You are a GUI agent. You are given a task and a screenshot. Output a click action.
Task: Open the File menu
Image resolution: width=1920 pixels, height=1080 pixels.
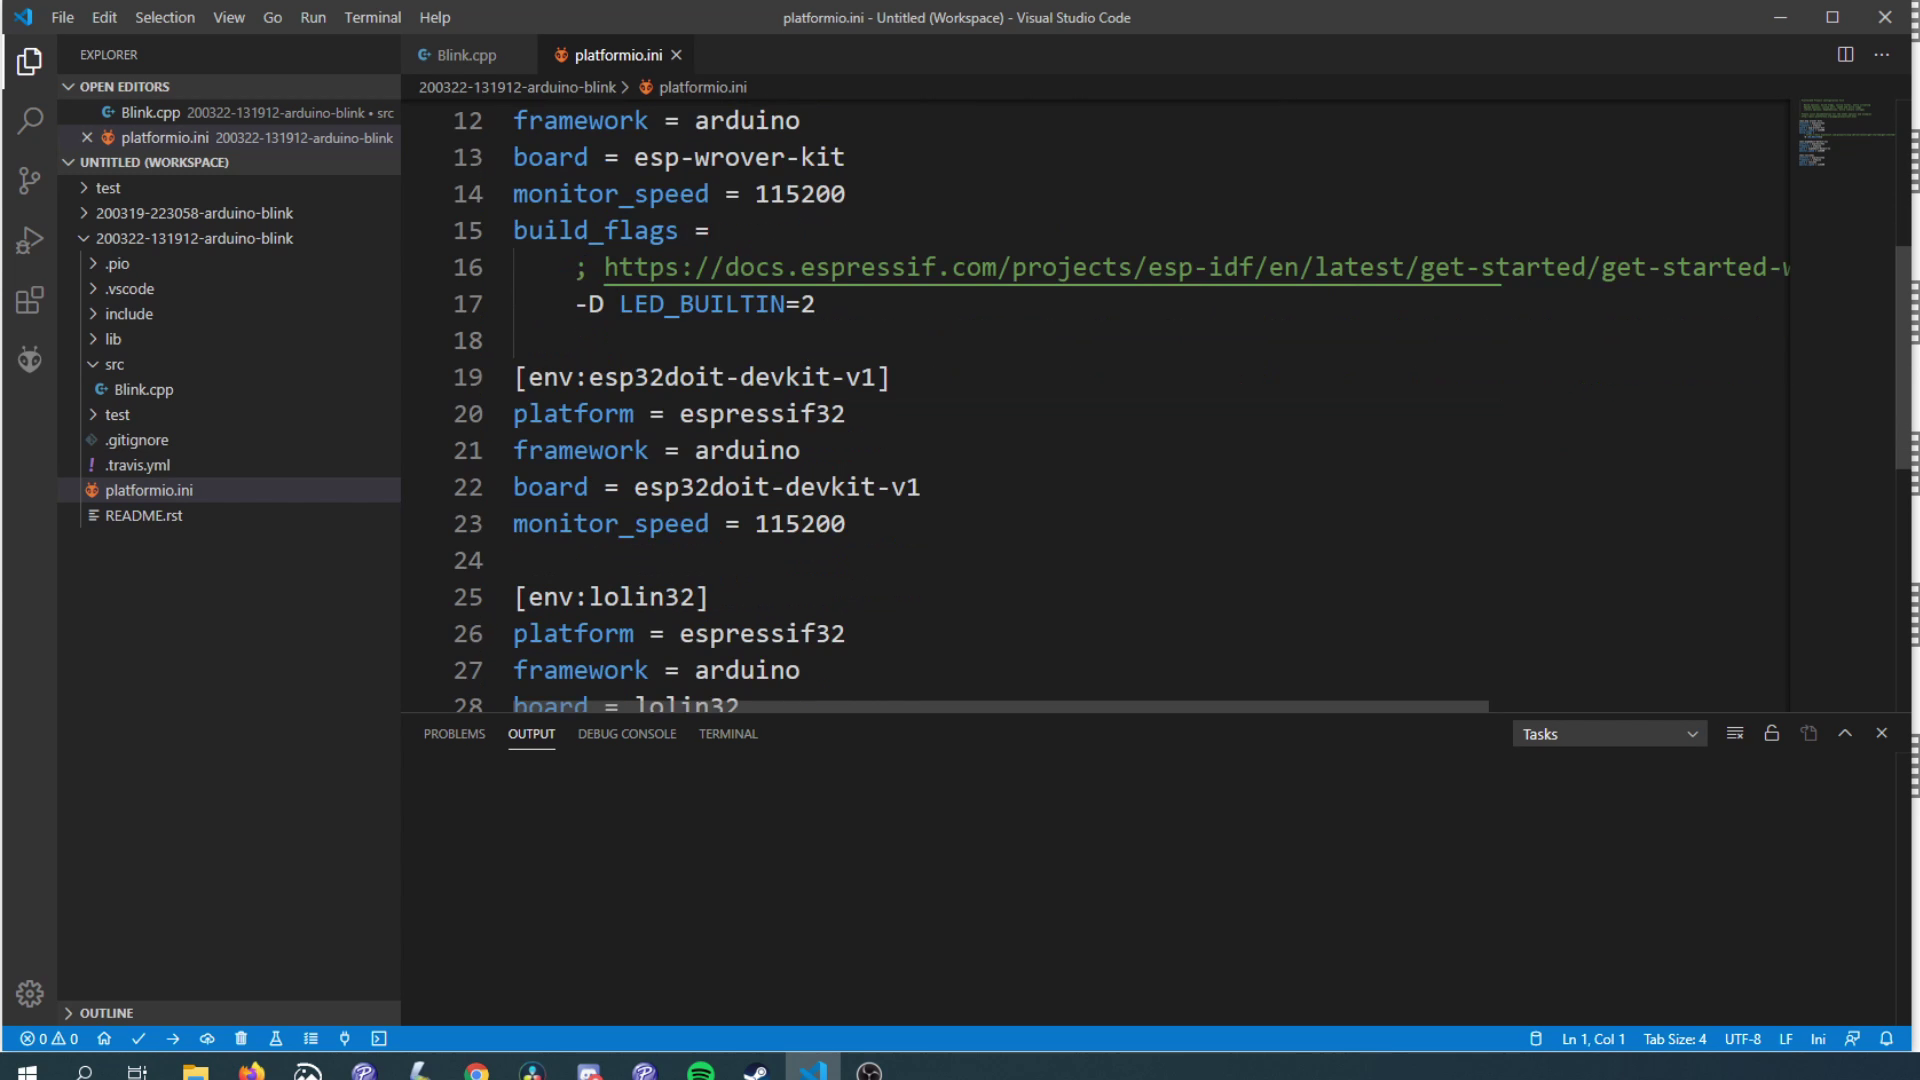point(62,17)
